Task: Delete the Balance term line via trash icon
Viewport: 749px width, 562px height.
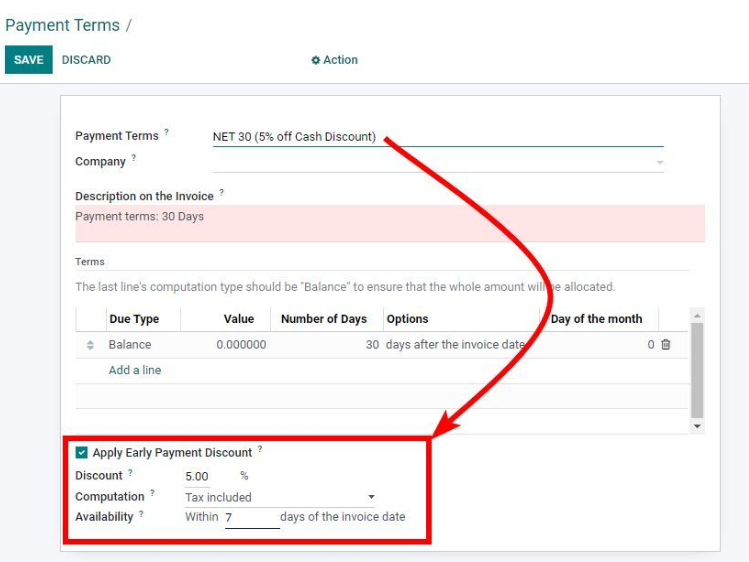Action: coord(666,344)
